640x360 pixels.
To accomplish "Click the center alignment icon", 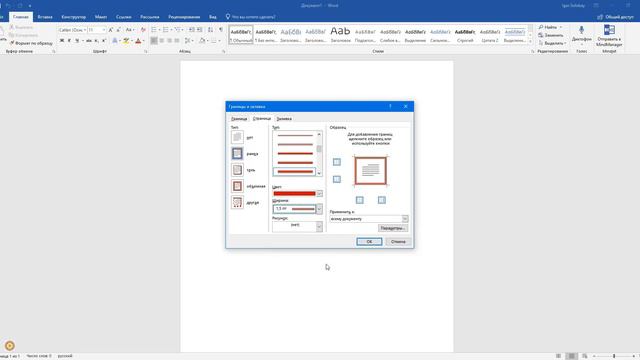I will 162,41.
